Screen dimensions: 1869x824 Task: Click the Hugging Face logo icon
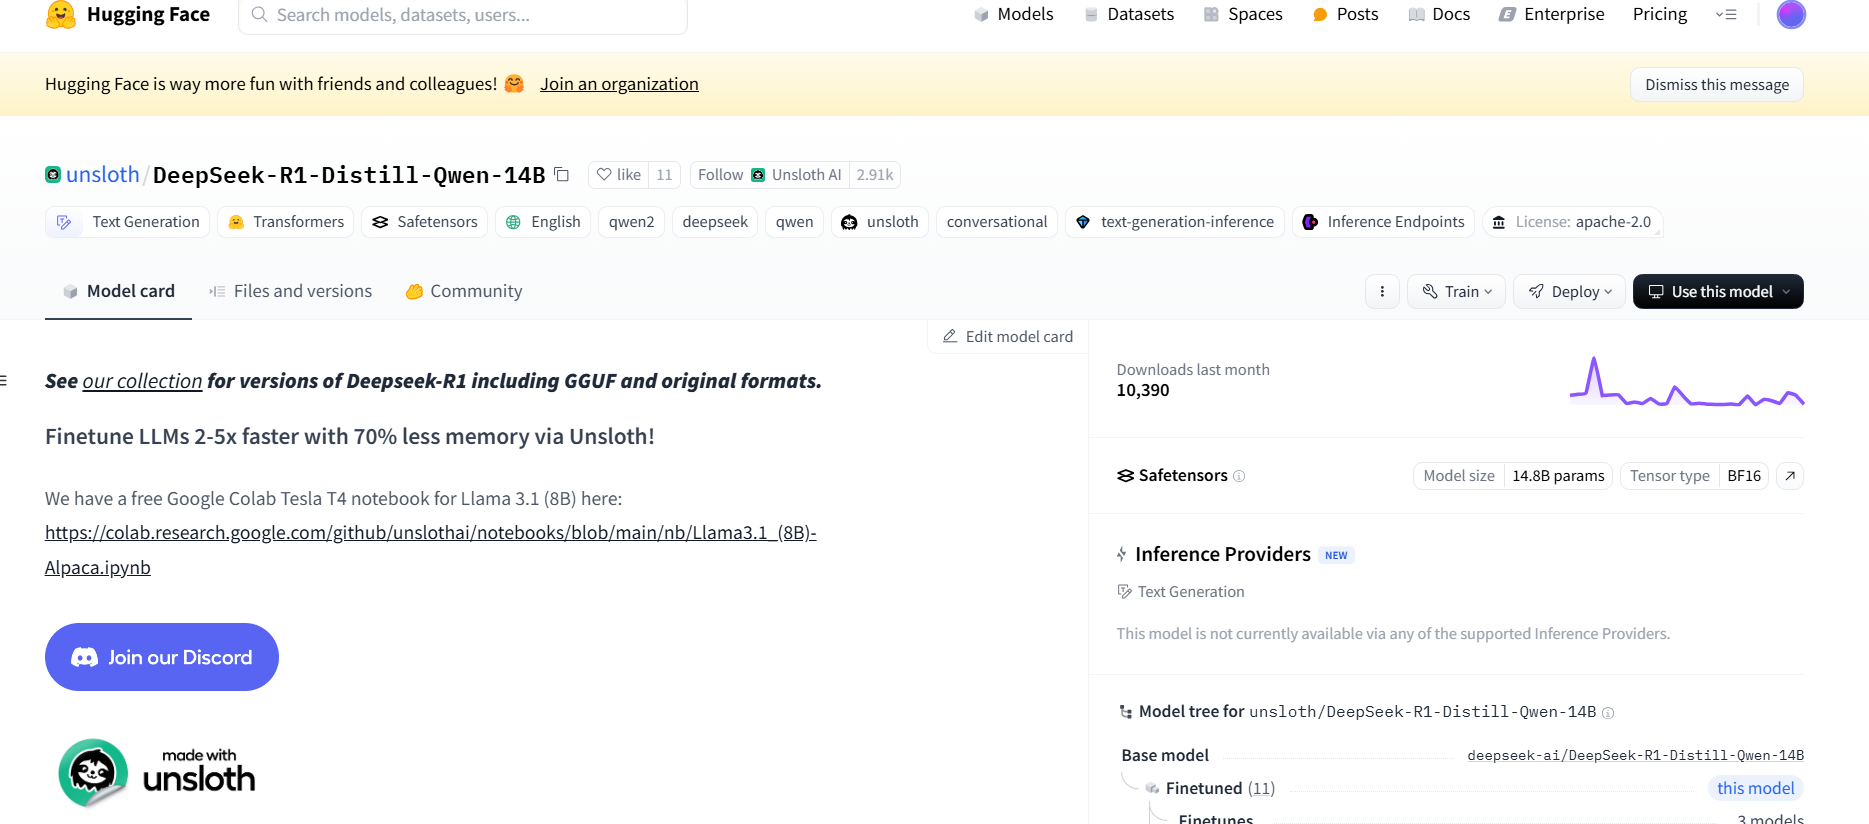pos(61,15)
